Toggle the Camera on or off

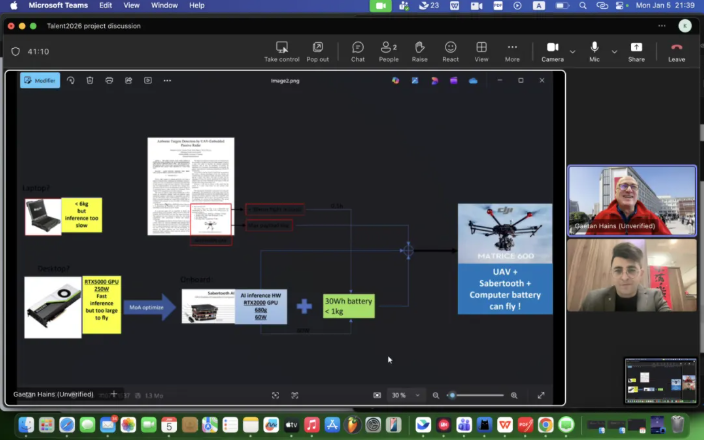click(x=552, y=51)
